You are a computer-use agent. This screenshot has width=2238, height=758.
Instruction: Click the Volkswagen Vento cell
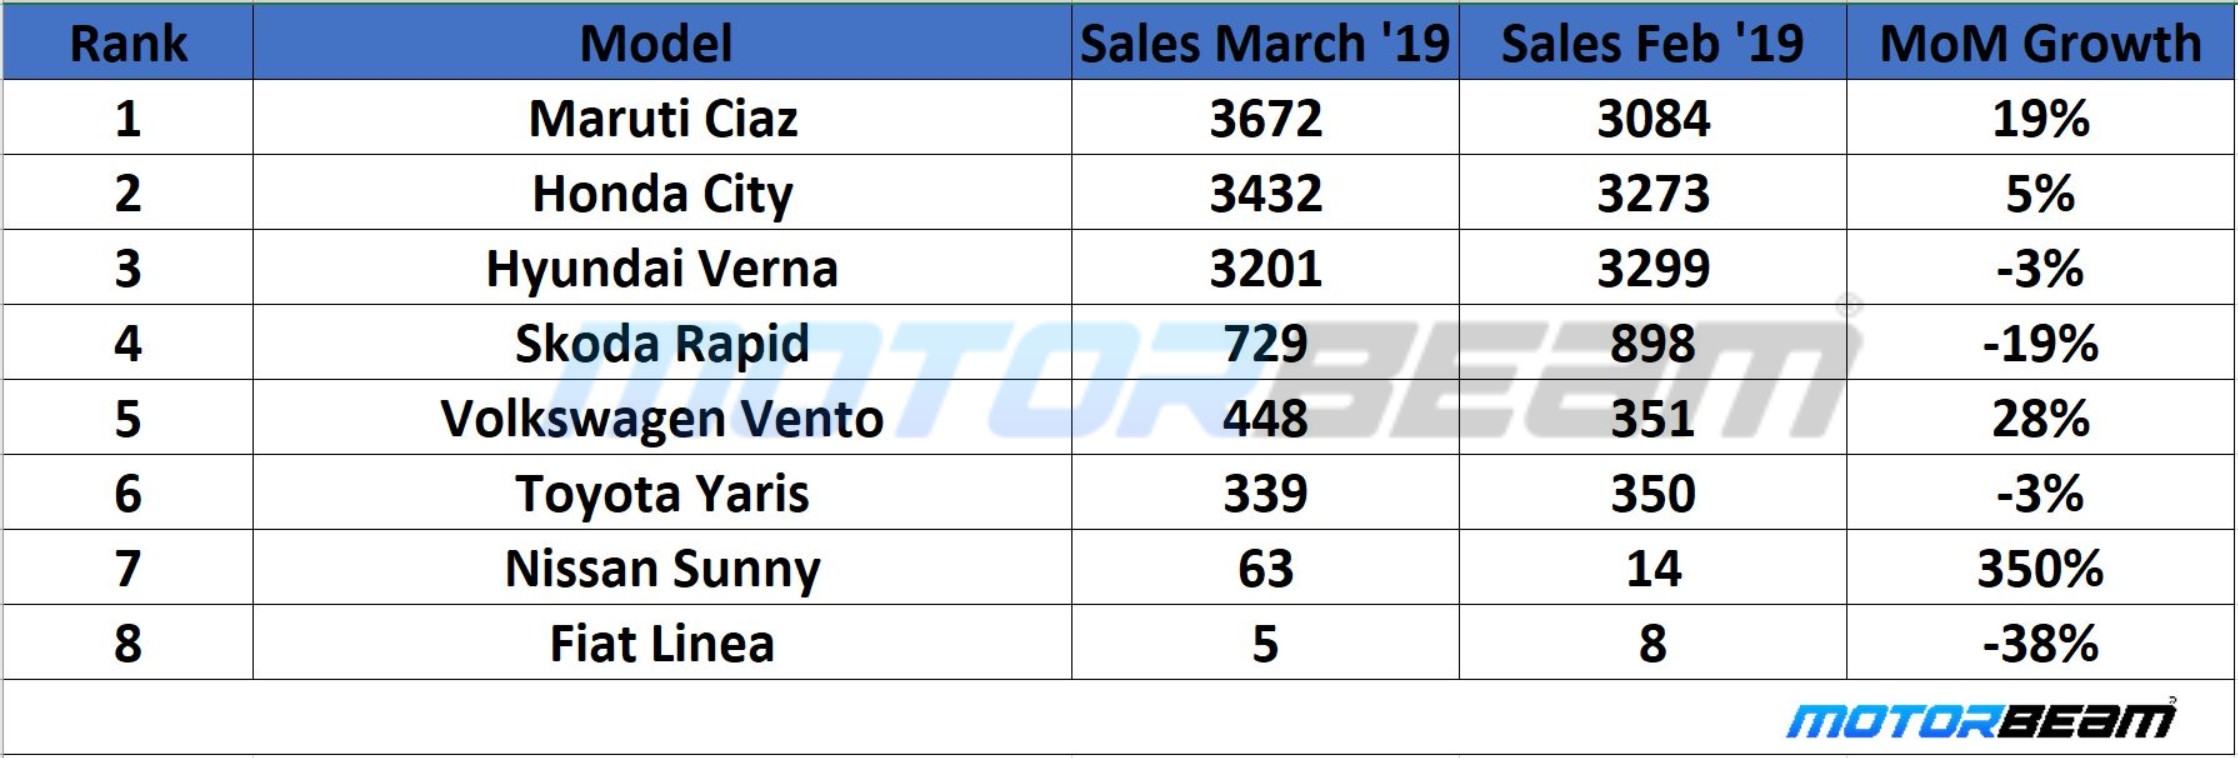coord(663,419)
